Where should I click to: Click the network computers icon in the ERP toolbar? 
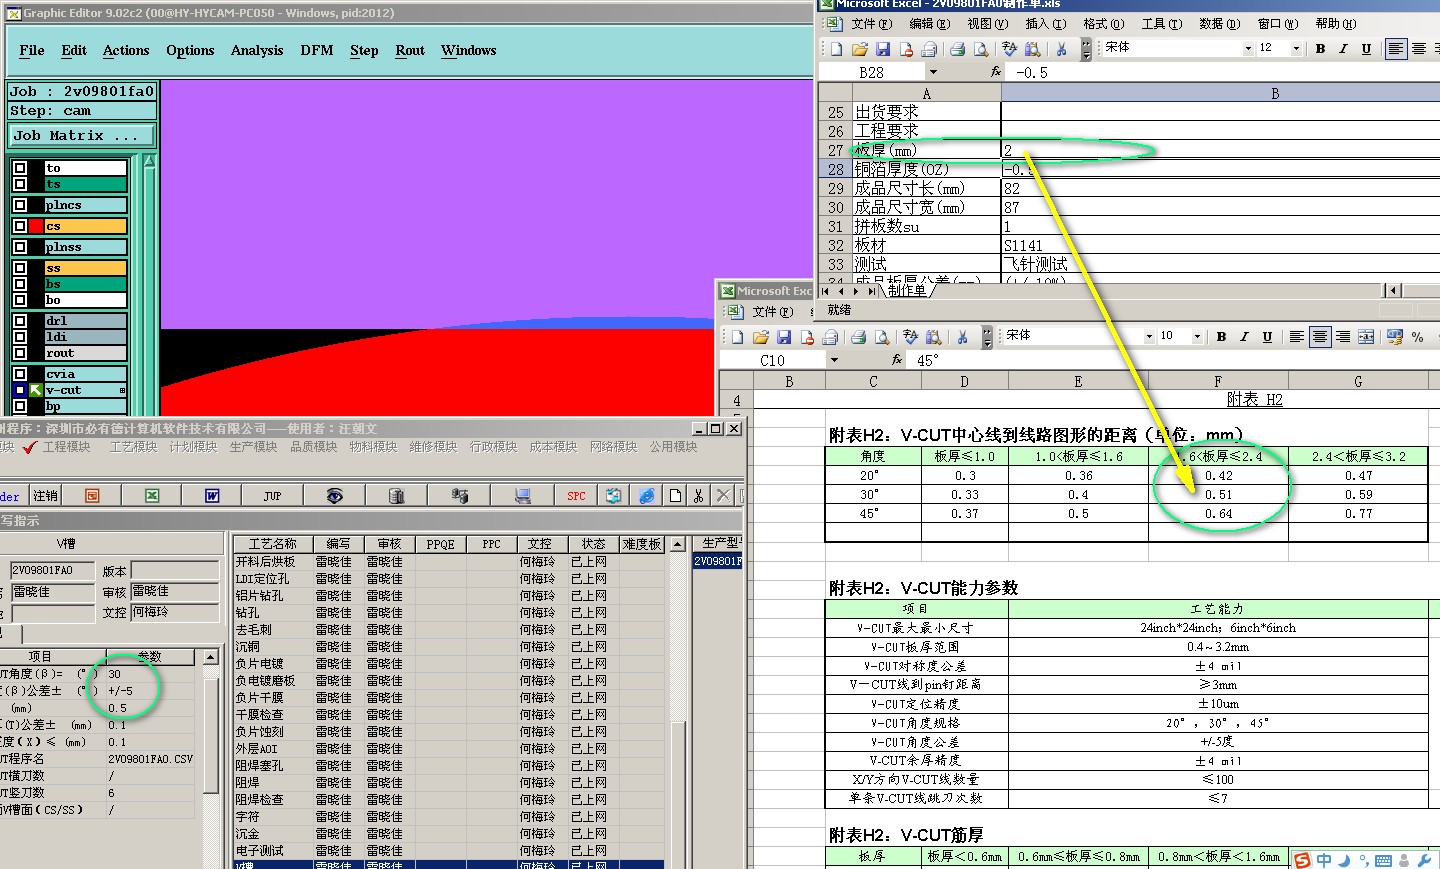click(x=460, y=496)
